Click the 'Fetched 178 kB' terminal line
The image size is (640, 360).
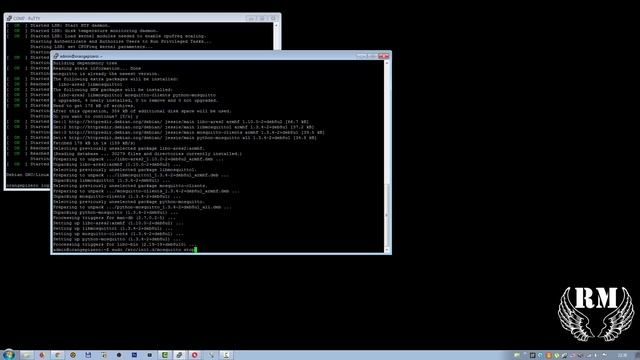94,143
